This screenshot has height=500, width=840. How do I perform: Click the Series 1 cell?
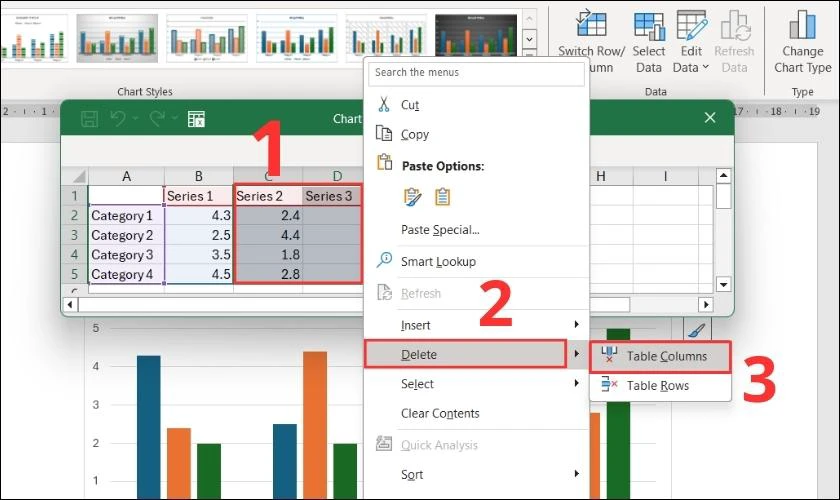click(199, 196)
